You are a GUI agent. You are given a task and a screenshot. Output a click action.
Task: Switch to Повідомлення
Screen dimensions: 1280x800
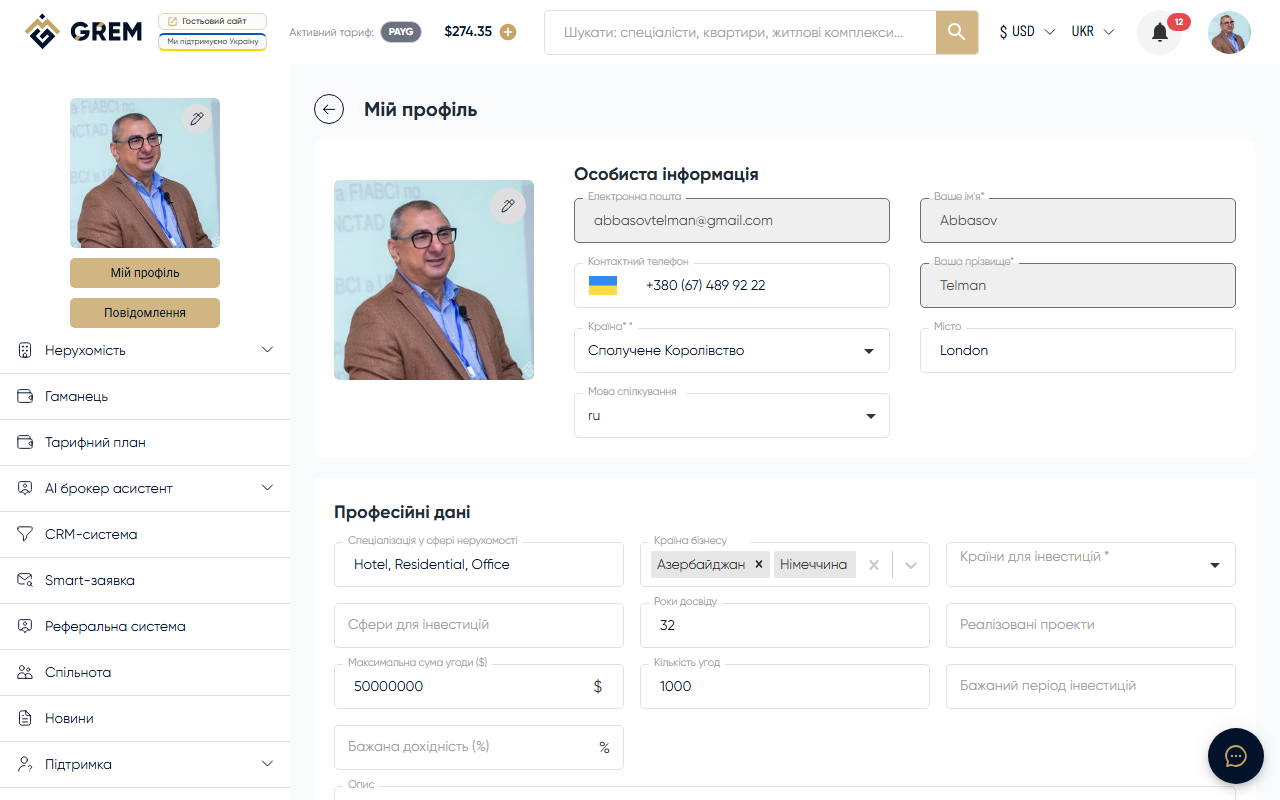click(x=144, y=312)
